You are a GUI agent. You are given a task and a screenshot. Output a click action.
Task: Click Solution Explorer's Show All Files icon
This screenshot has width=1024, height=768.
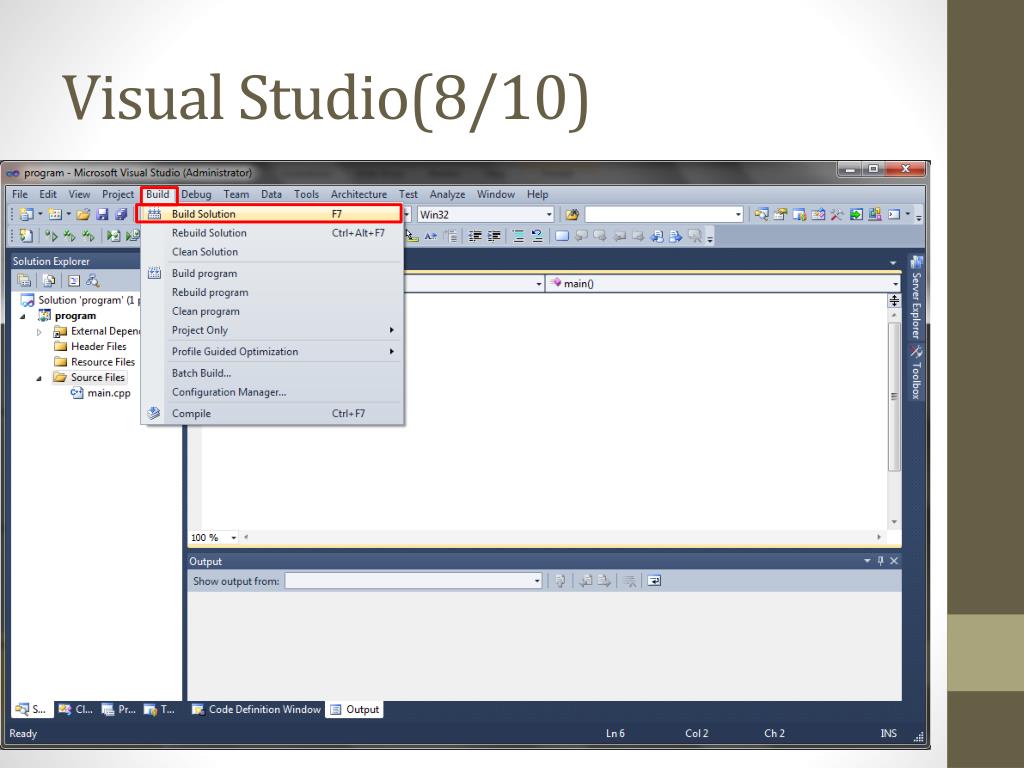pyautogui.click(x=49, y=281)
